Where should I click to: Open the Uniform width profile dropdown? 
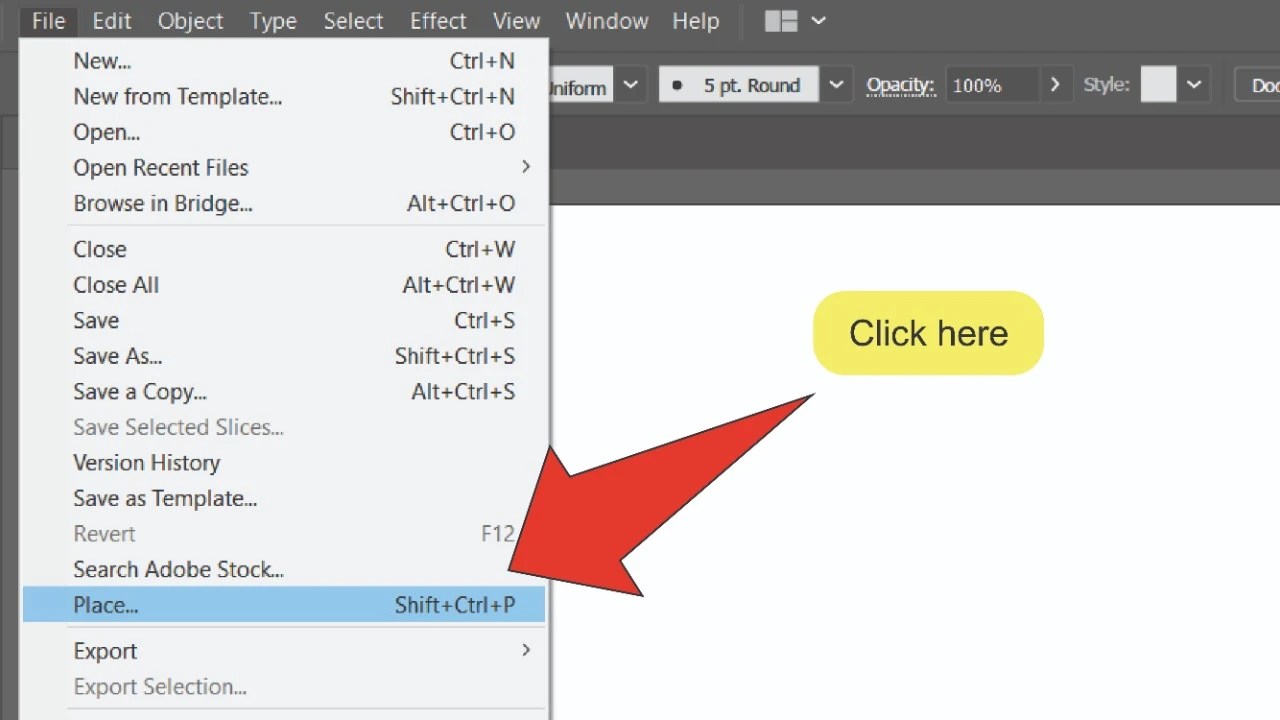[x=630, y=85]
